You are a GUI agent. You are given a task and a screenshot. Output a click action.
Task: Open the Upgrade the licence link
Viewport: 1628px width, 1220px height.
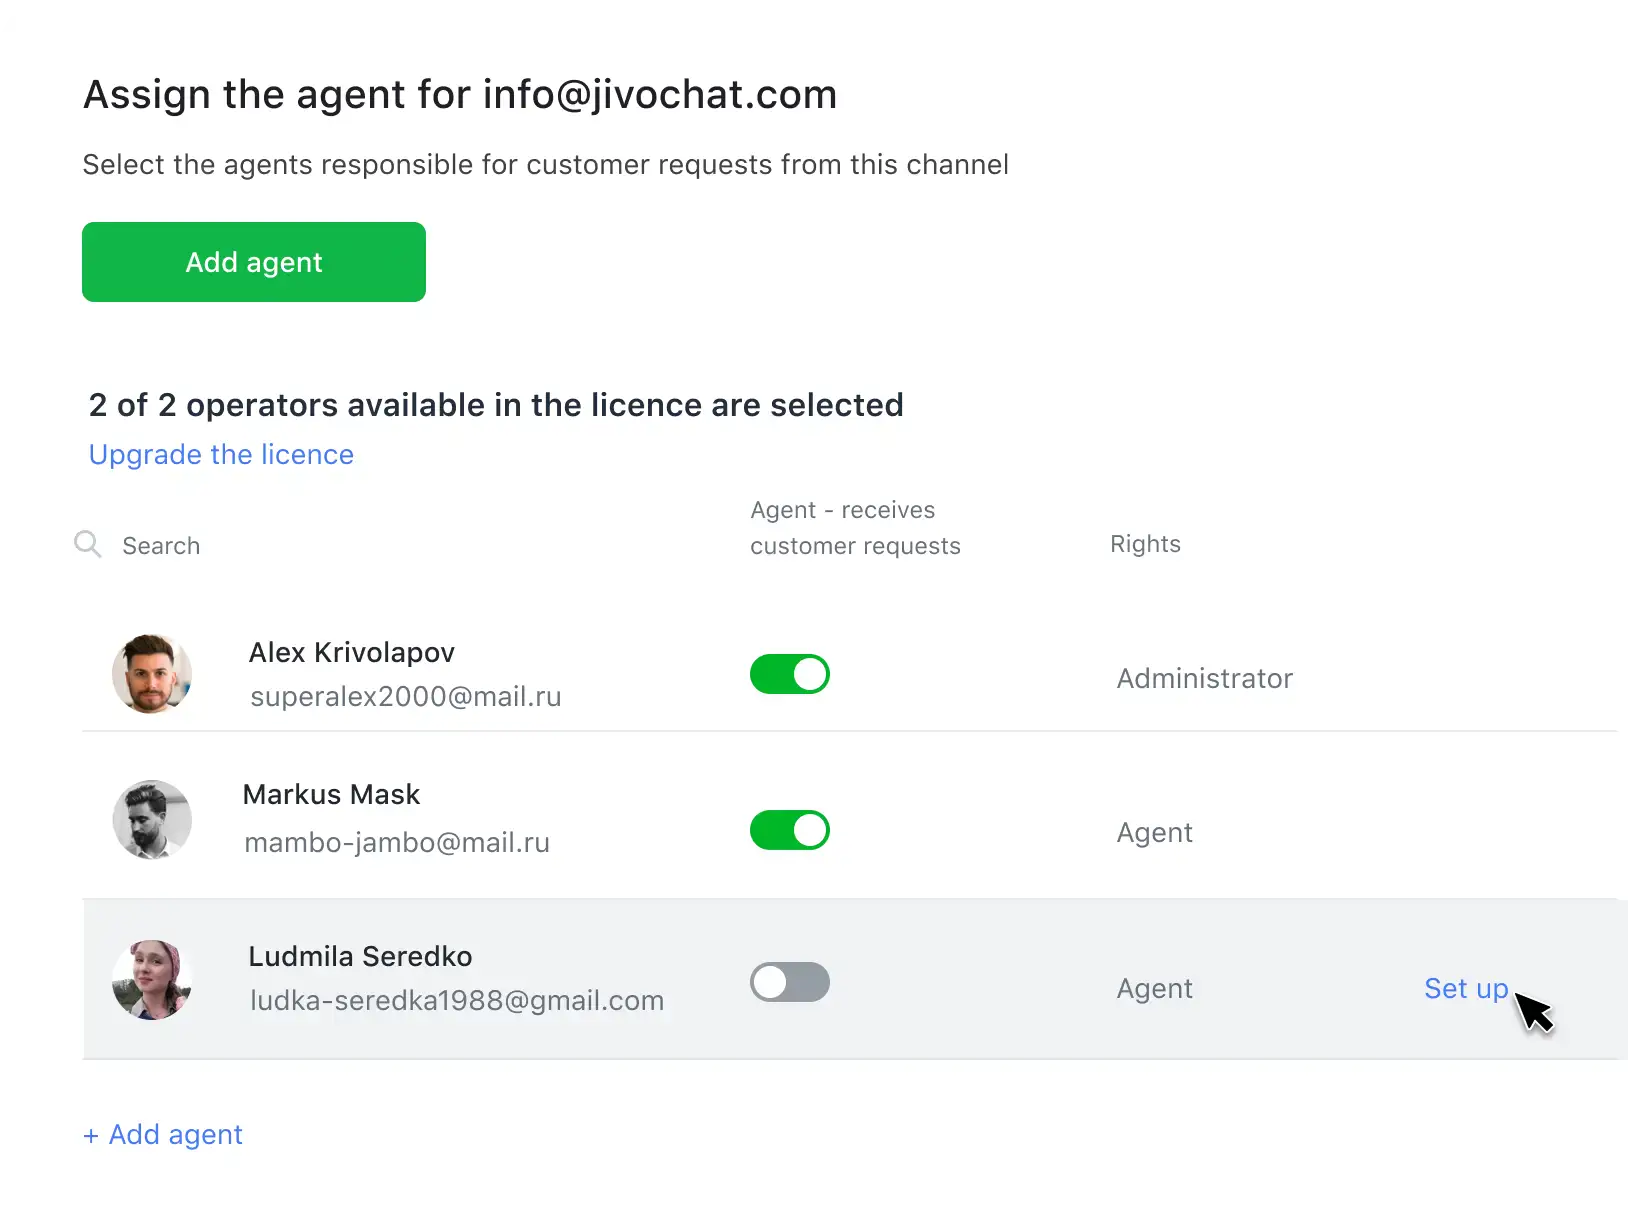click(x=221, y=455)
